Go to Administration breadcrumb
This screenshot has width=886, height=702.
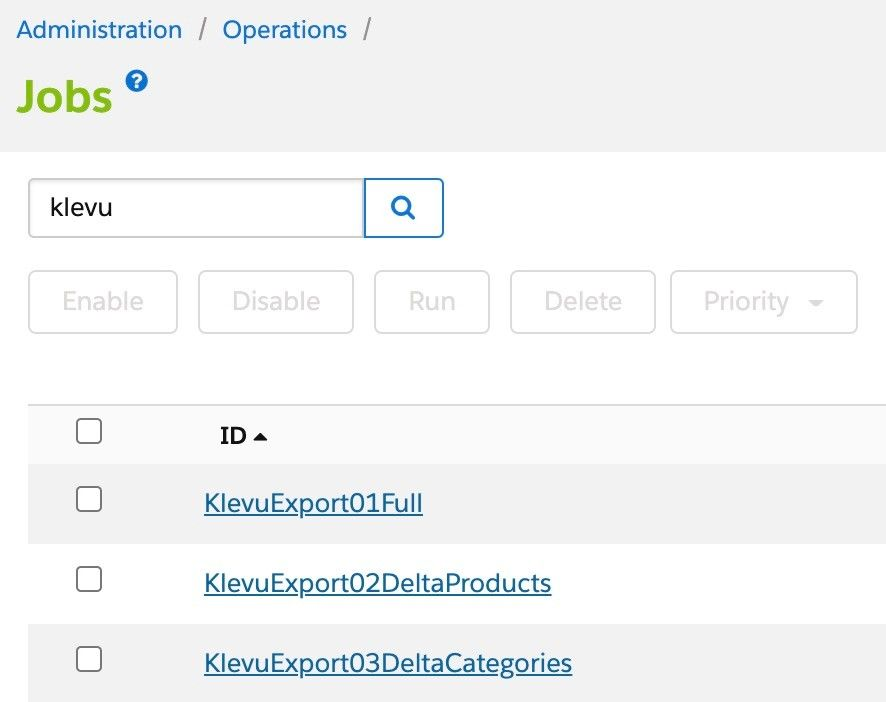99,29
